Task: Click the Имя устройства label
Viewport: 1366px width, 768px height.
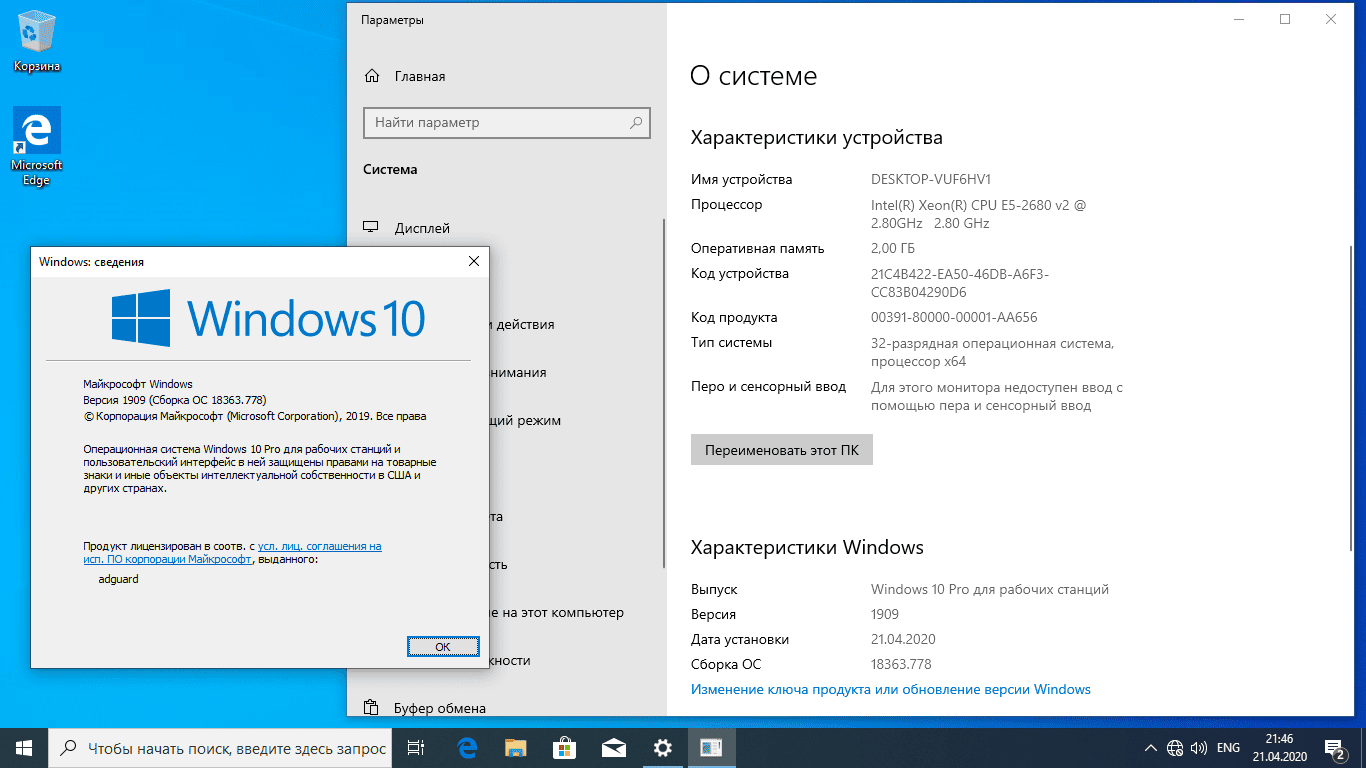Action: click(741, 179)
